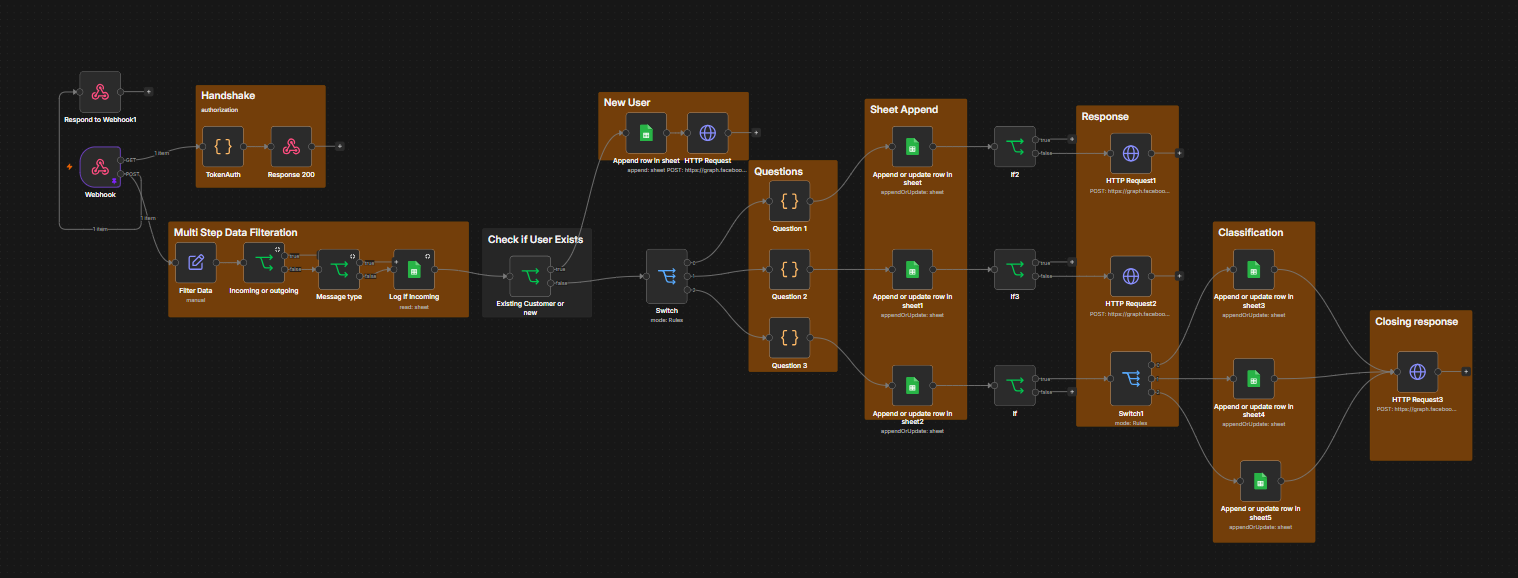Viewport: 1518px width, 578px height.
Task: Select the Closing response note title
Action: [1416, 321]
